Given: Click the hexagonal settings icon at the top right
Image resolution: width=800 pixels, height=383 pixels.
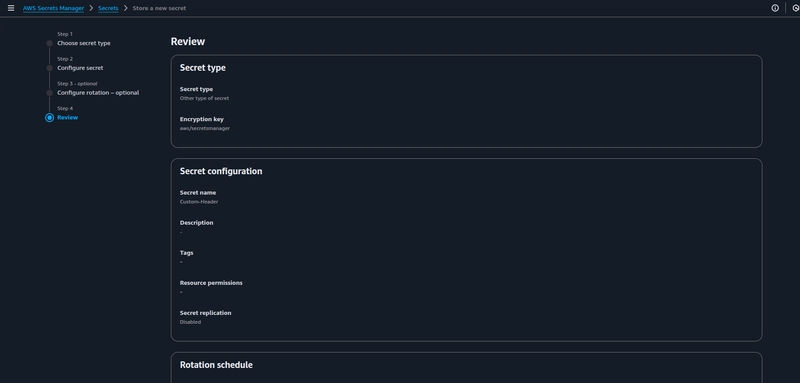Looking at the screenshot, I should click(796, 8).
